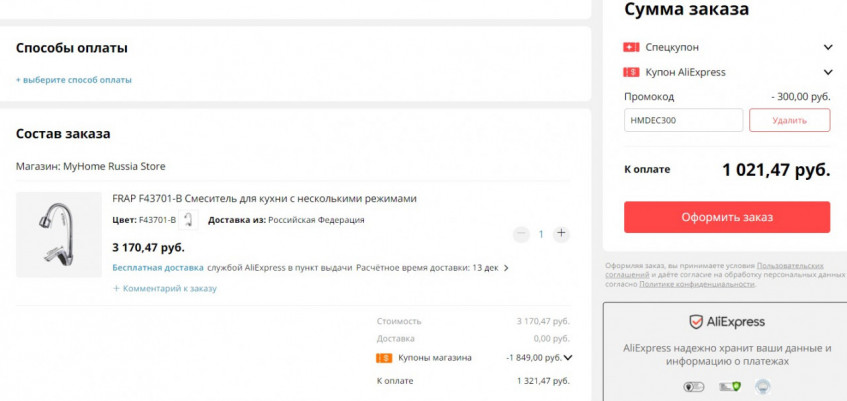This screenshot has height=401, width=847.
Task: Expand the Купон AliExpress chevron
Action: point(828,72)
